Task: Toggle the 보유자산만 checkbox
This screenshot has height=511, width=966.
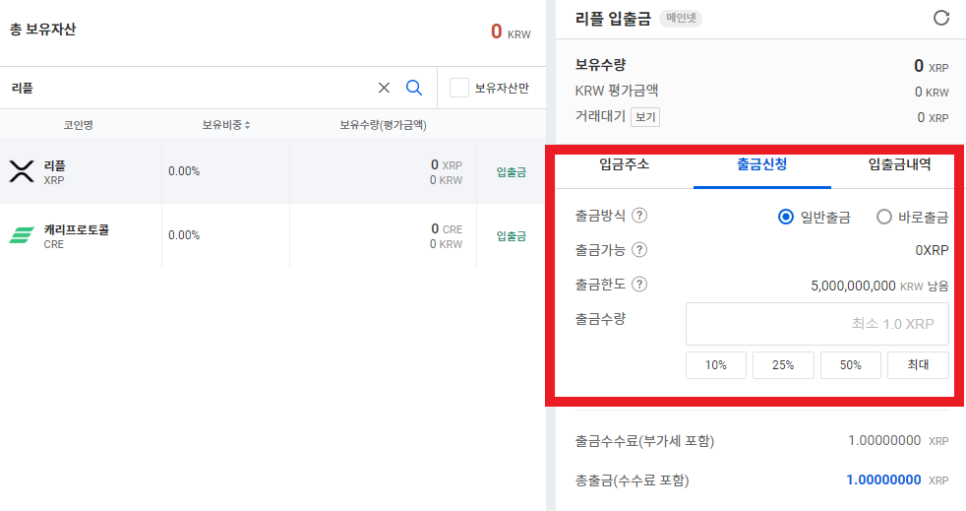Action: [x=459, y=88]
